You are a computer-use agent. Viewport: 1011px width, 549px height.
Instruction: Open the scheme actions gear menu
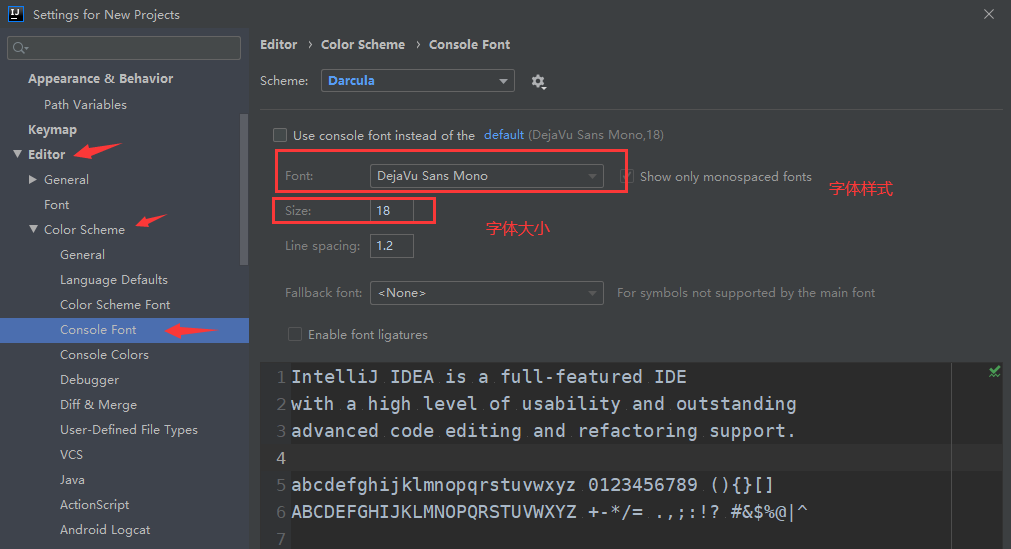pyautogui.click(x=538, y=81)
